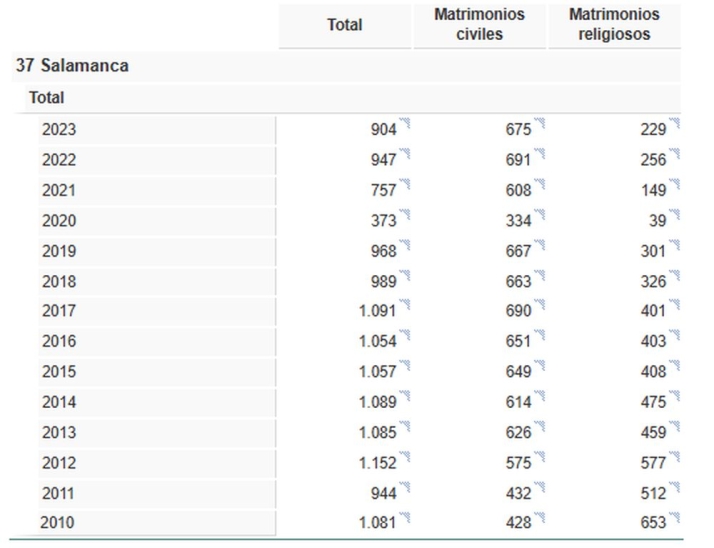The height and width of the screenshot is (548, 714).
Task: Click the small marker beside religious value 149
Action: click(674, 185)
